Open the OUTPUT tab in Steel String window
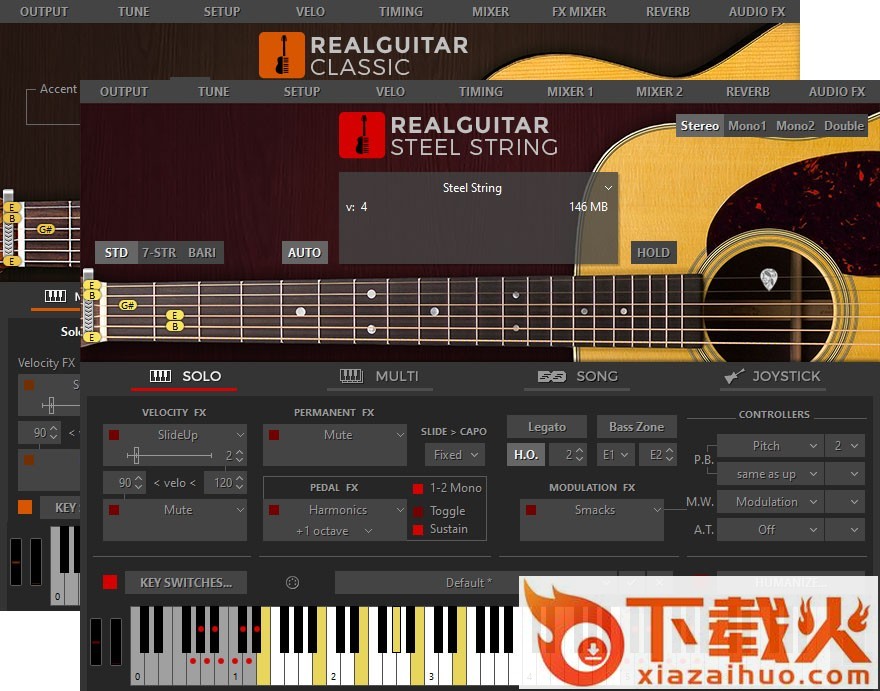The width and height of the screenshot is (880, 691). (x=123, y=92)
